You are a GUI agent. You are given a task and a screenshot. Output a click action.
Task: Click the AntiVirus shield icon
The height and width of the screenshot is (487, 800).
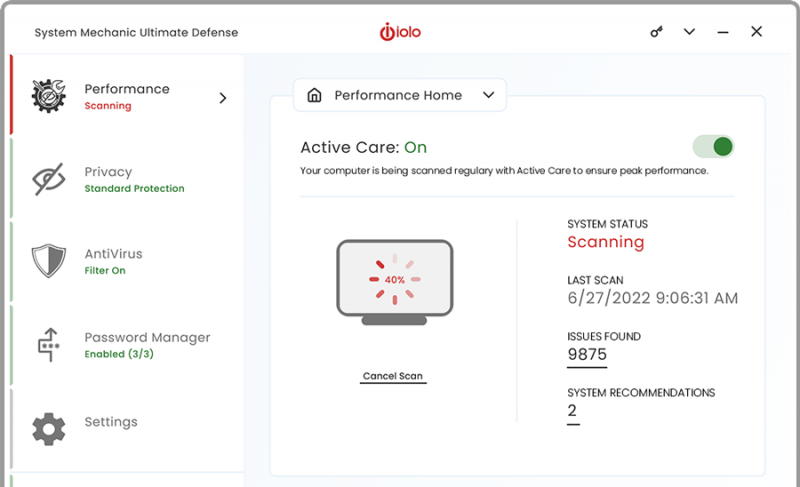pyautogui.click(x=48, y=262)
